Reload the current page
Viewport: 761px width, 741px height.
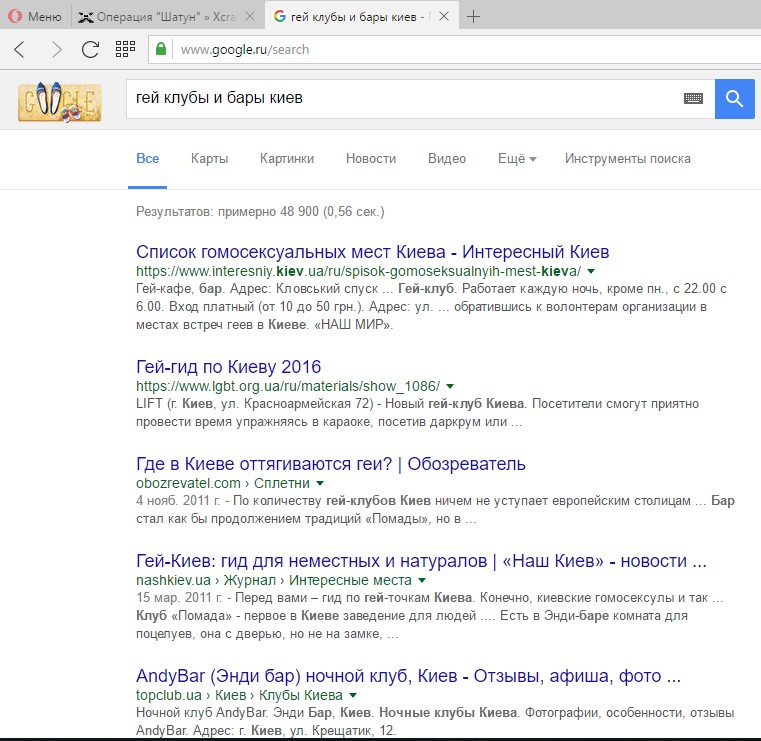90,49
